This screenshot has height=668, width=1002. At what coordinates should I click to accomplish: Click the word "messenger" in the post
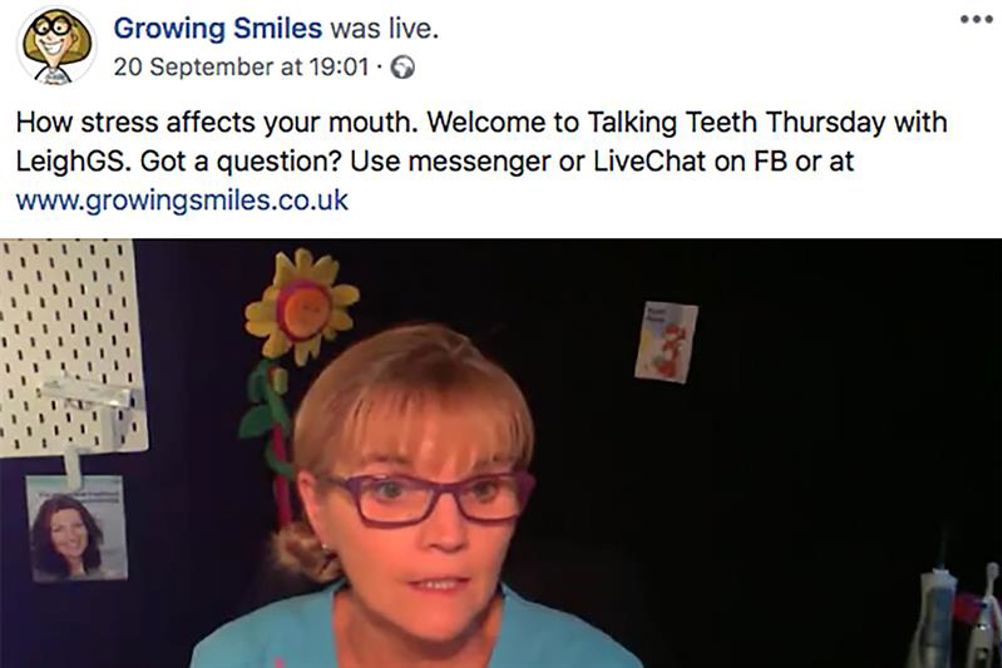click(x=479, y=162)
